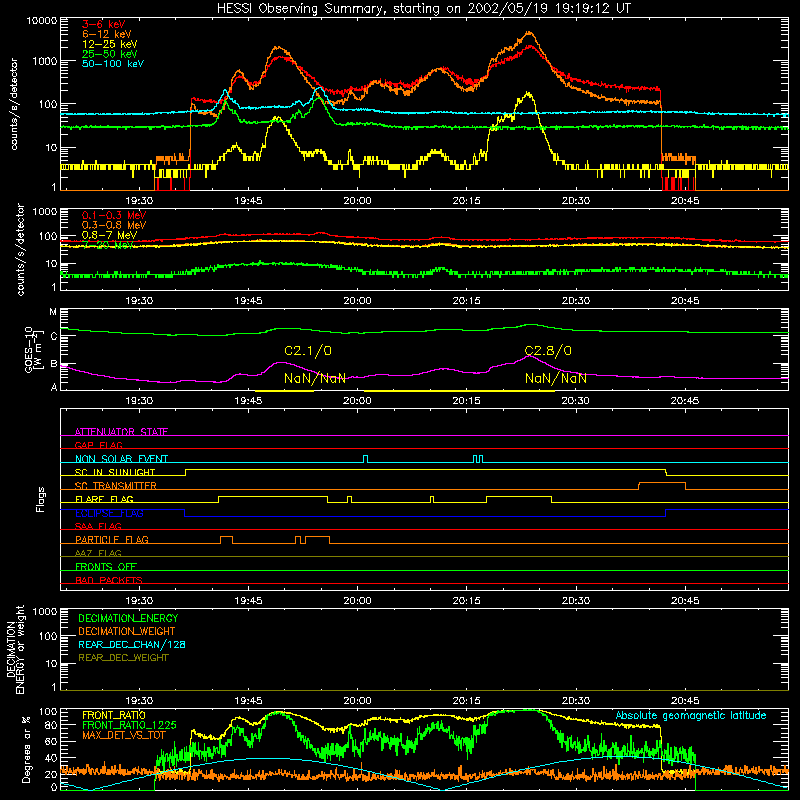Select the REAR_DEC_CHAN/128 legend label
The width and height of the screenshot is (800, 800).
pos(132,645)
